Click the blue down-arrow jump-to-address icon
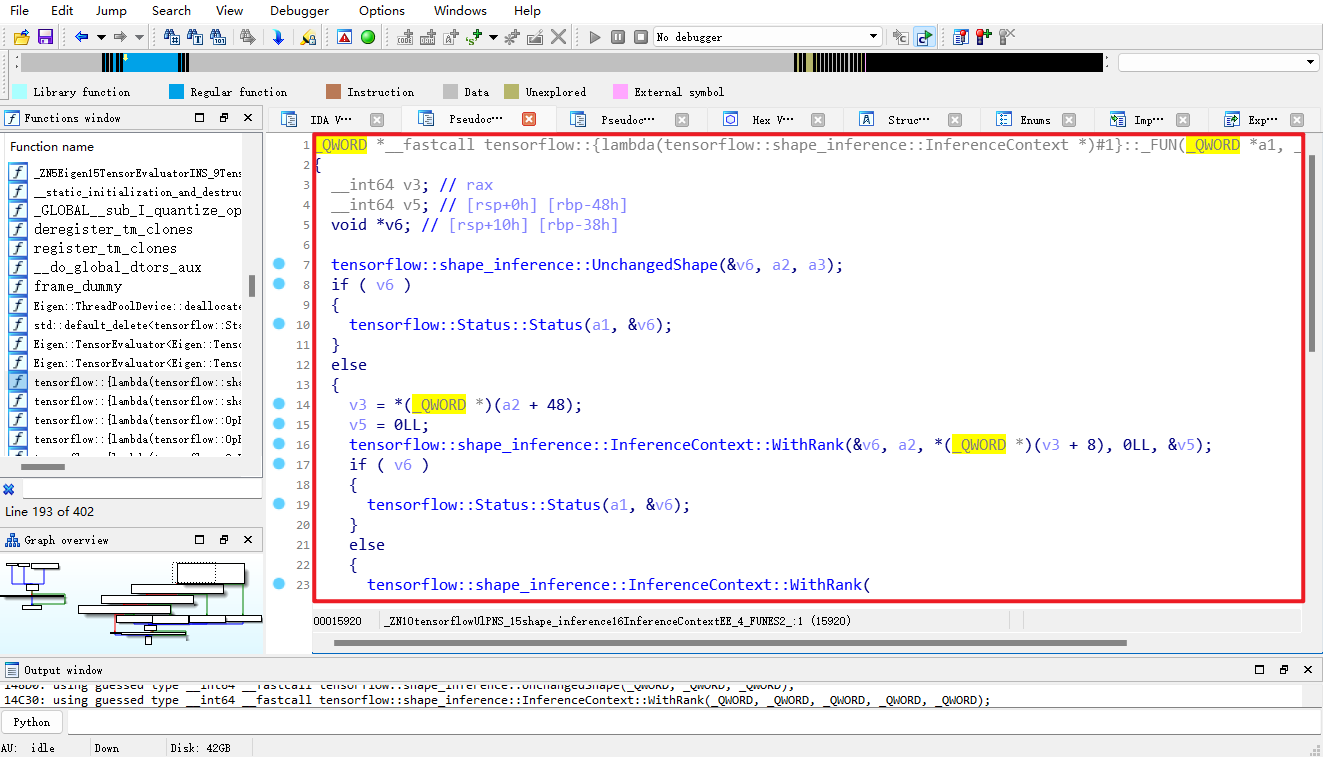 [278, 37]
